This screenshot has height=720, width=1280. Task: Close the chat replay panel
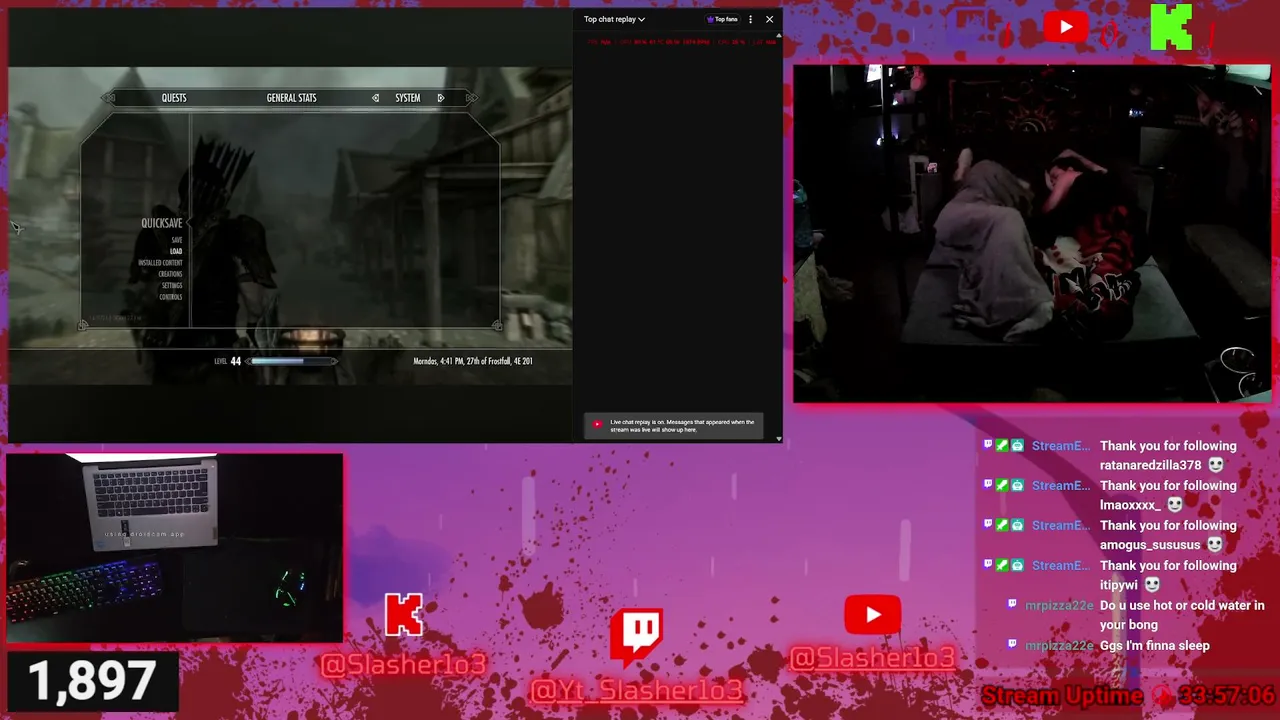pos(769,19)
